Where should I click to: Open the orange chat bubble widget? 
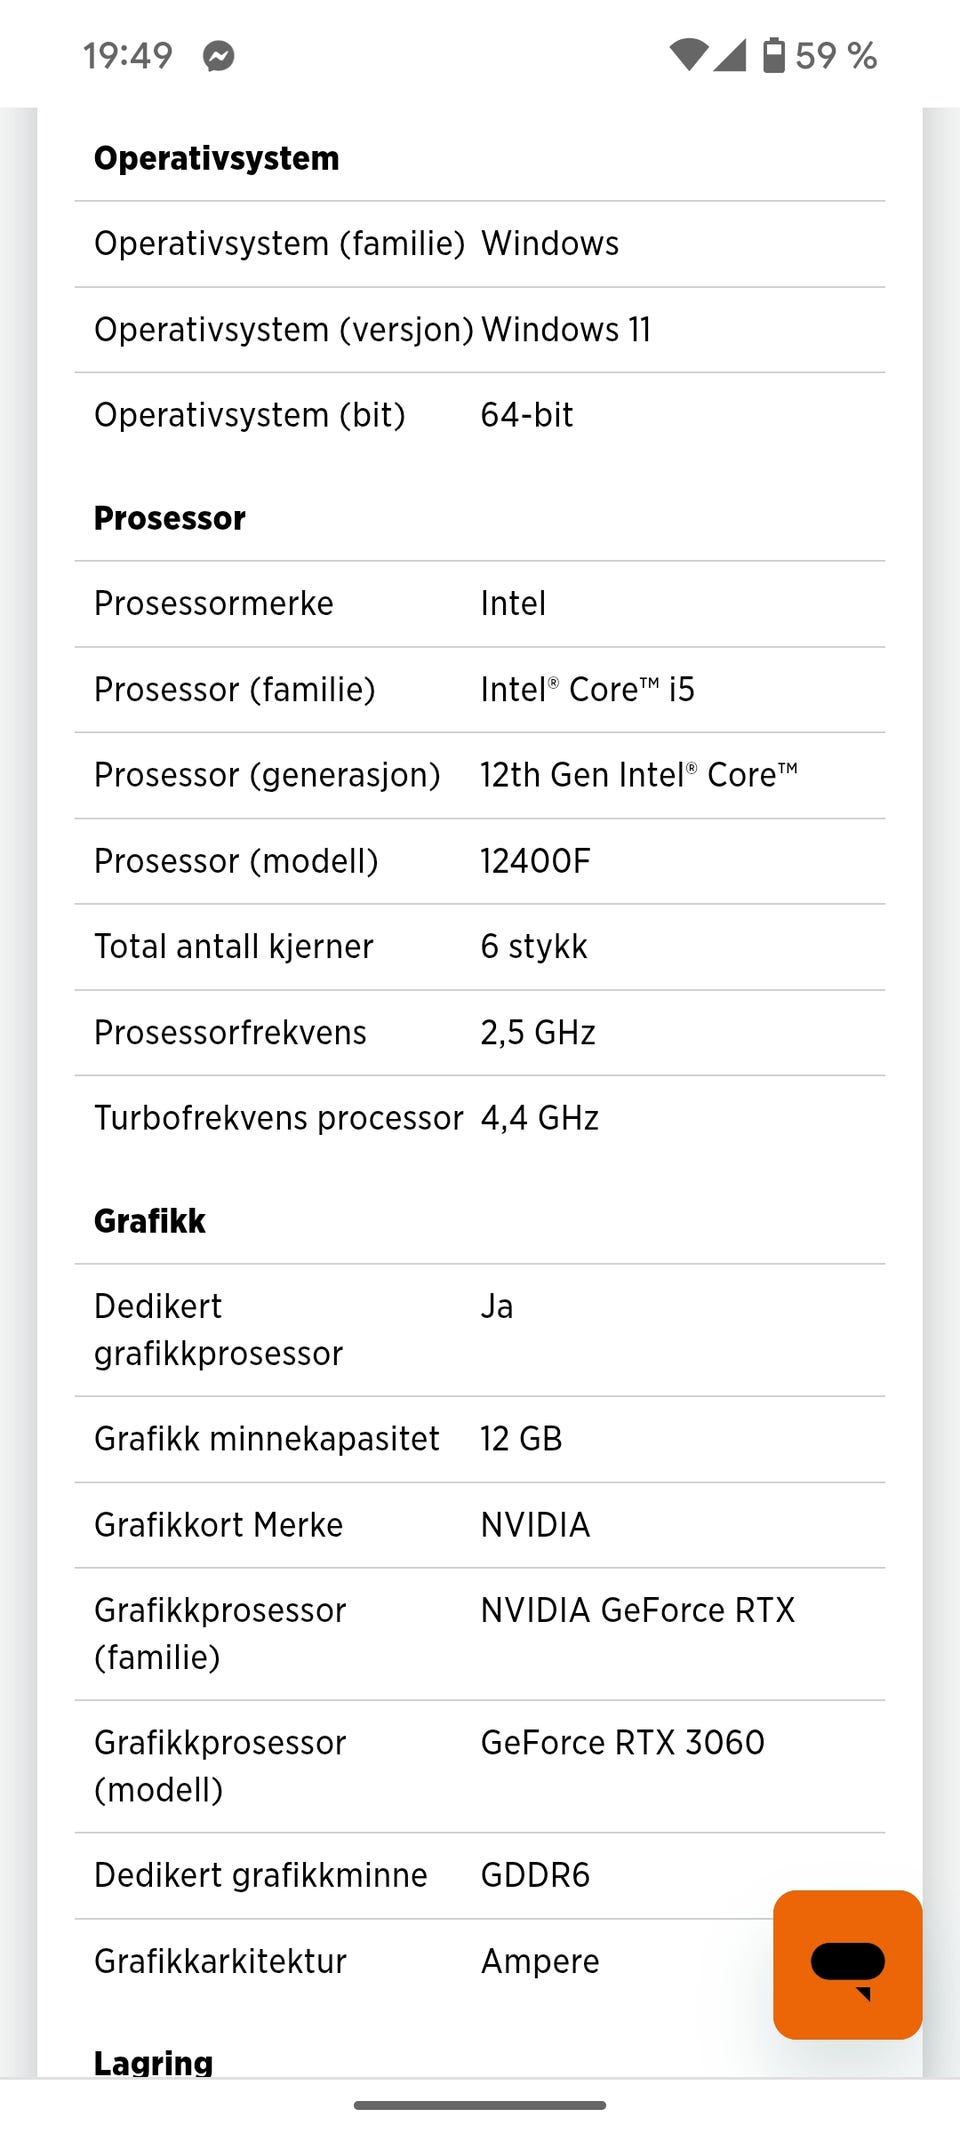click(x=847, y=1964)
